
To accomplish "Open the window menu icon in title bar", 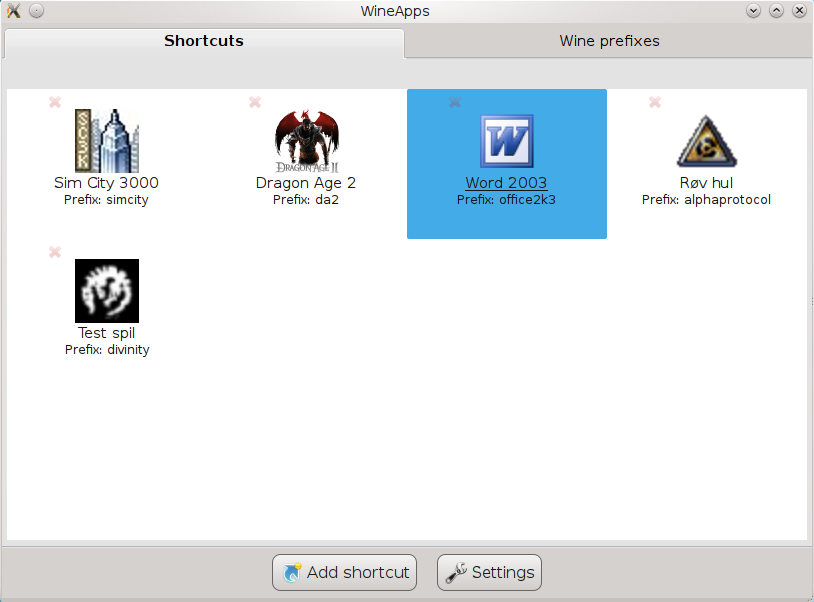I will click(13, 11).
